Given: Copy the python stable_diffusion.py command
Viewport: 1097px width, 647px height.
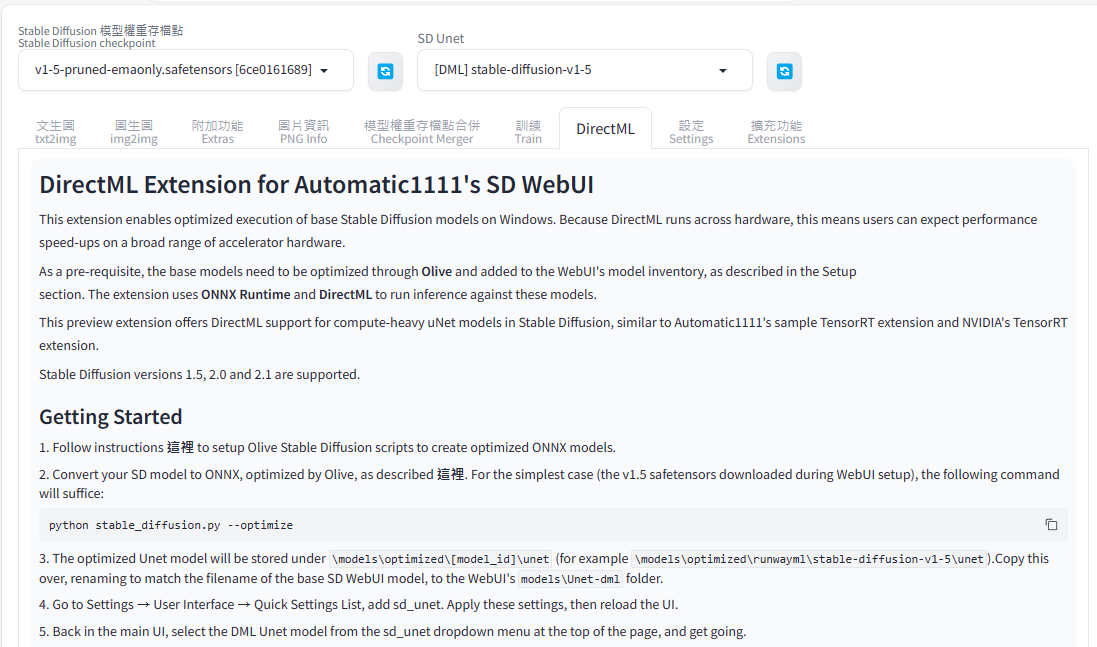Looking at the screenshot, I should tap(1051, 525).
